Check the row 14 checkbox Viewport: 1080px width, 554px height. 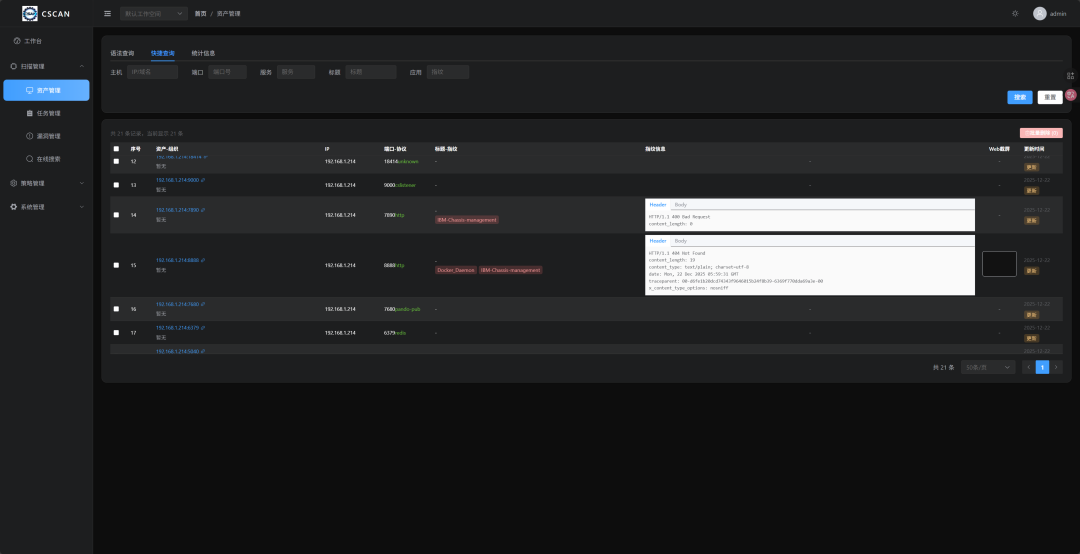point(116,215)
